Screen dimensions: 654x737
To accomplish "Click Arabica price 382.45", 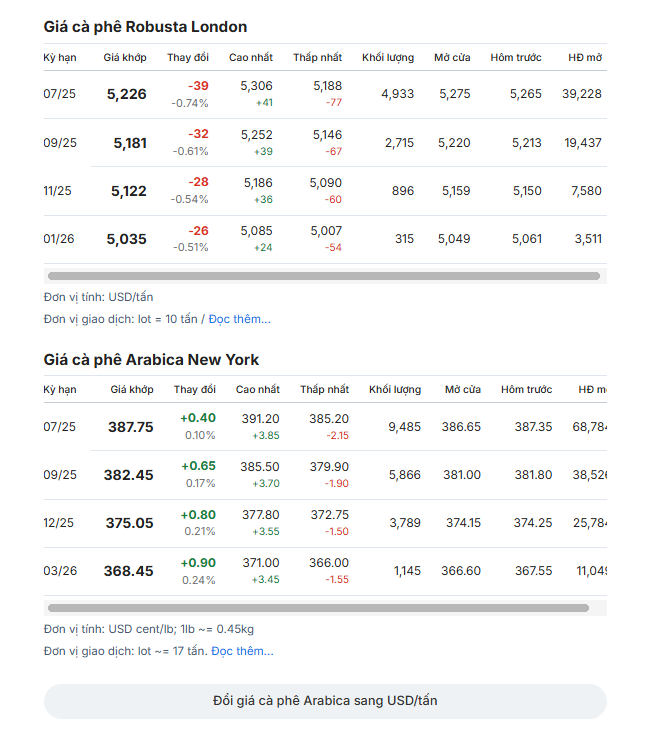I will click(128, 475).
